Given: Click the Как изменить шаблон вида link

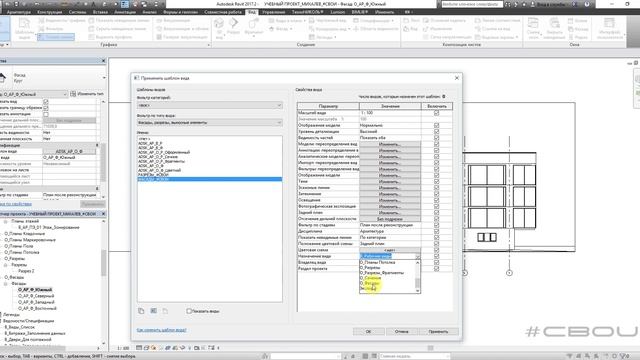Looking at the screenshot, I should point(162,330).
